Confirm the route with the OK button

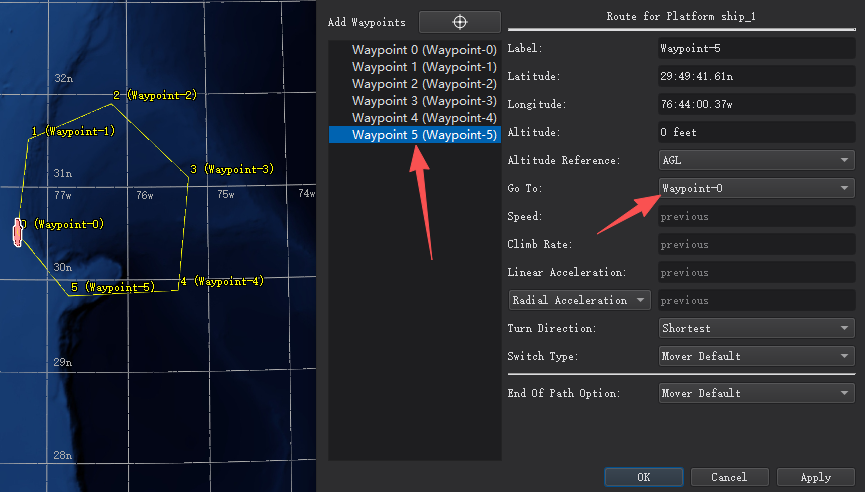tap(644, 477)
